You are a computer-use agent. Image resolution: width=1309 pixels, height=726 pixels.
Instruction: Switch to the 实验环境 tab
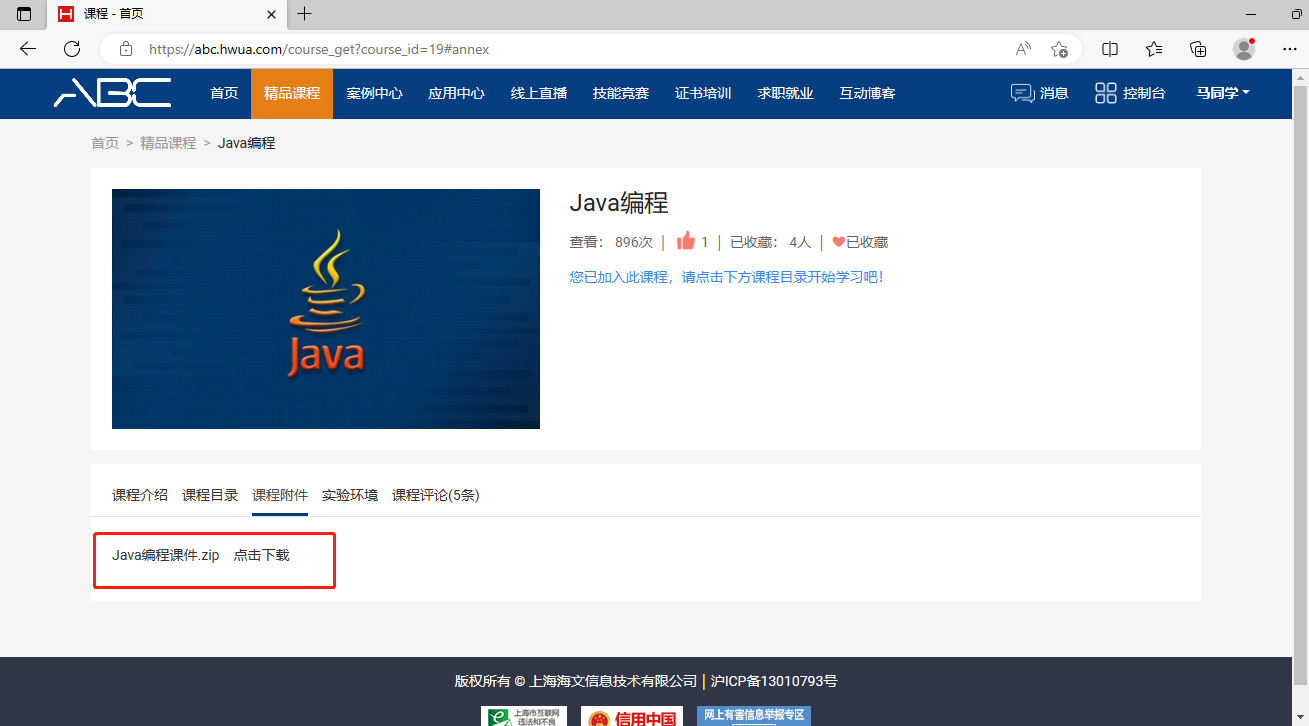click(350, 495)
